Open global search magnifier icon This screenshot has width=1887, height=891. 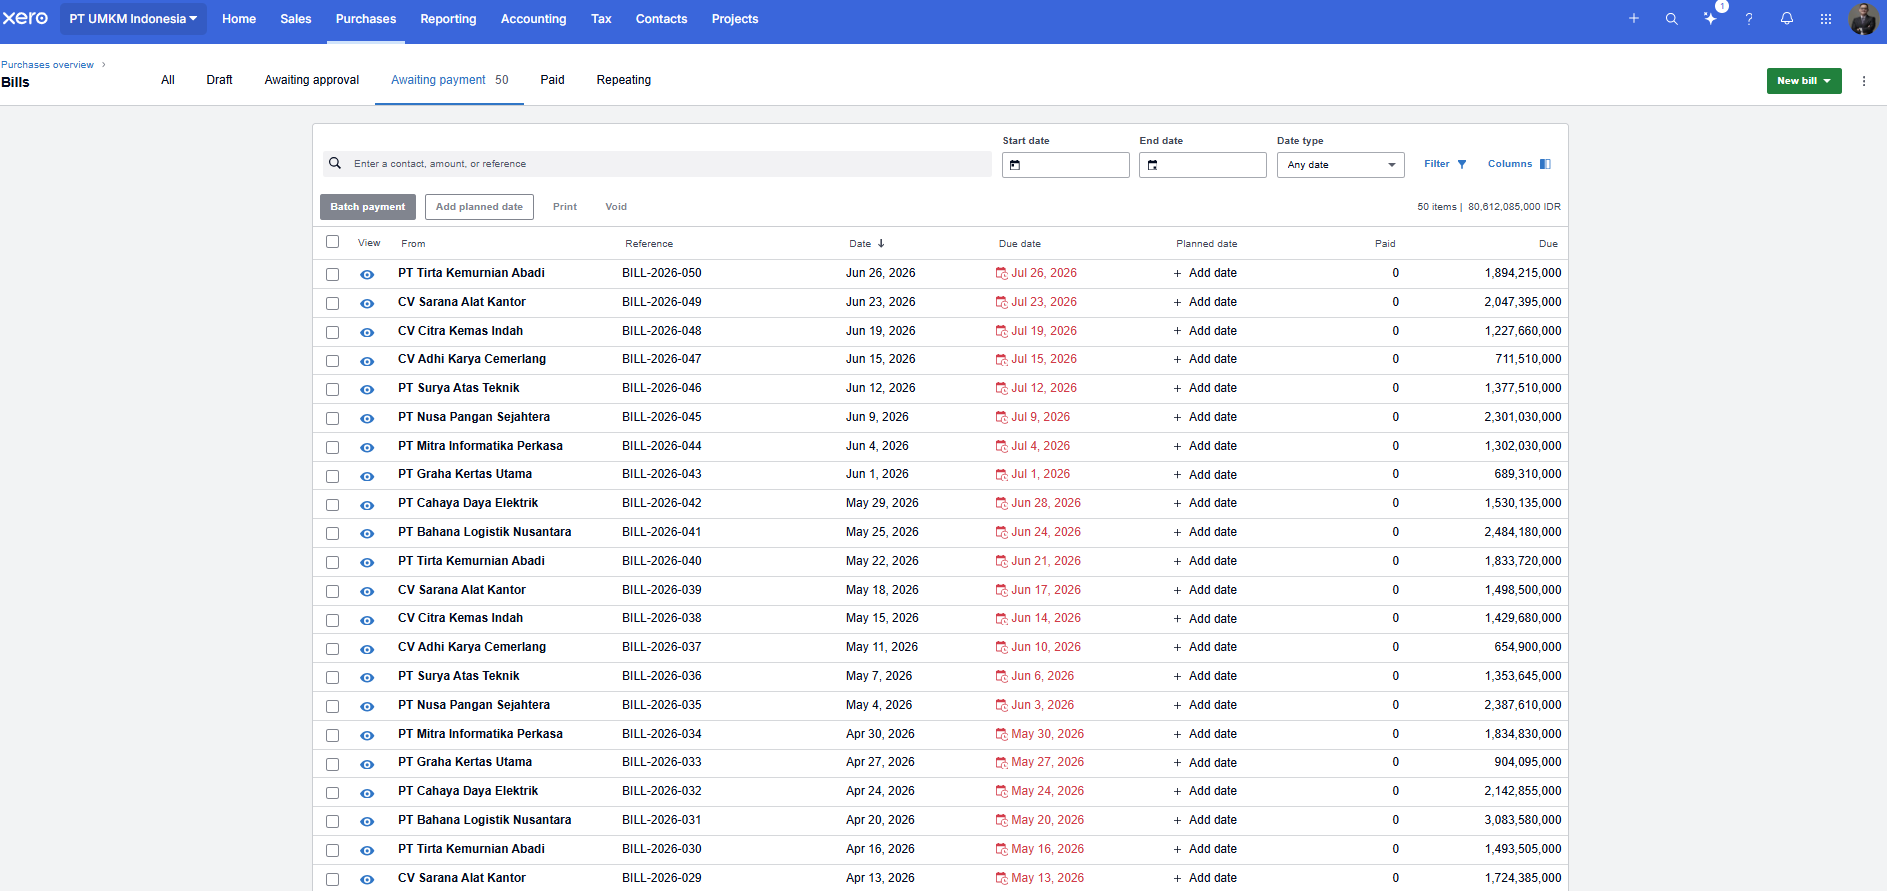point(1671,18)
